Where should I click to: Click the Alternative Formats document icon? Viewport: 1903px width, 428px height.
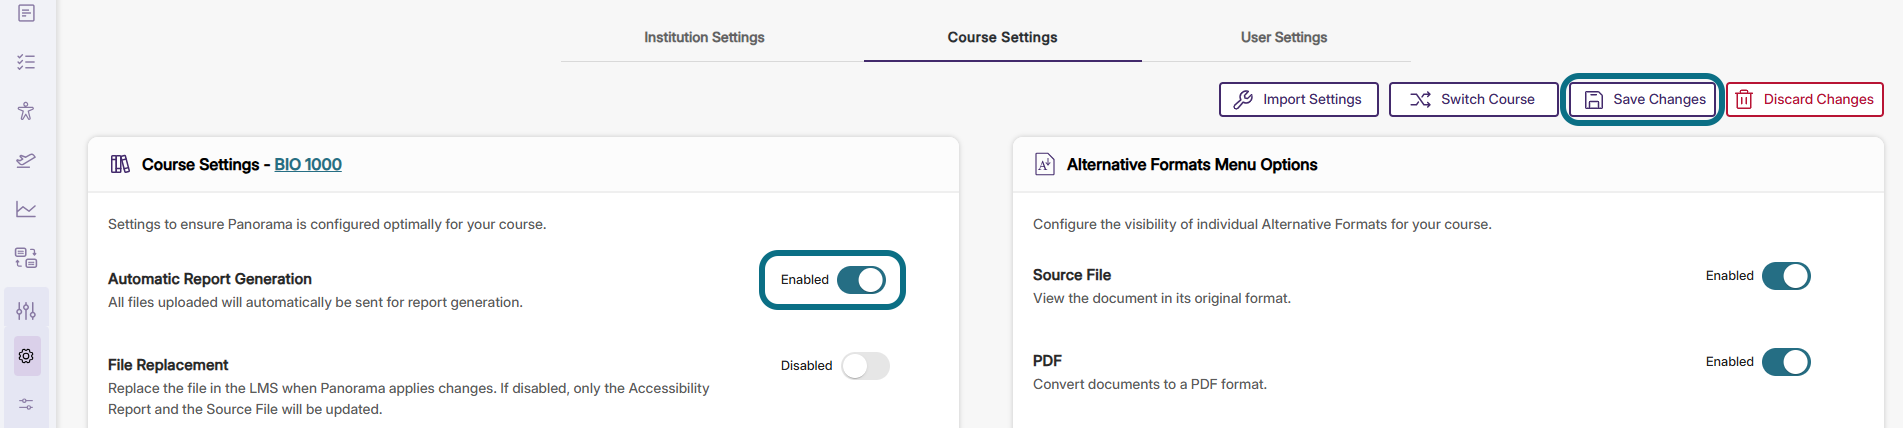coord(1045,164)
